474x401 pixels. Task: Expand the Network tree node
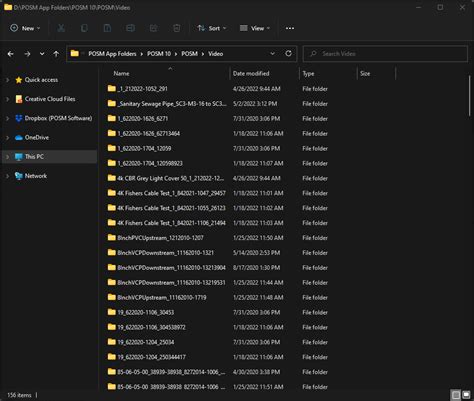tap(7, 176)
